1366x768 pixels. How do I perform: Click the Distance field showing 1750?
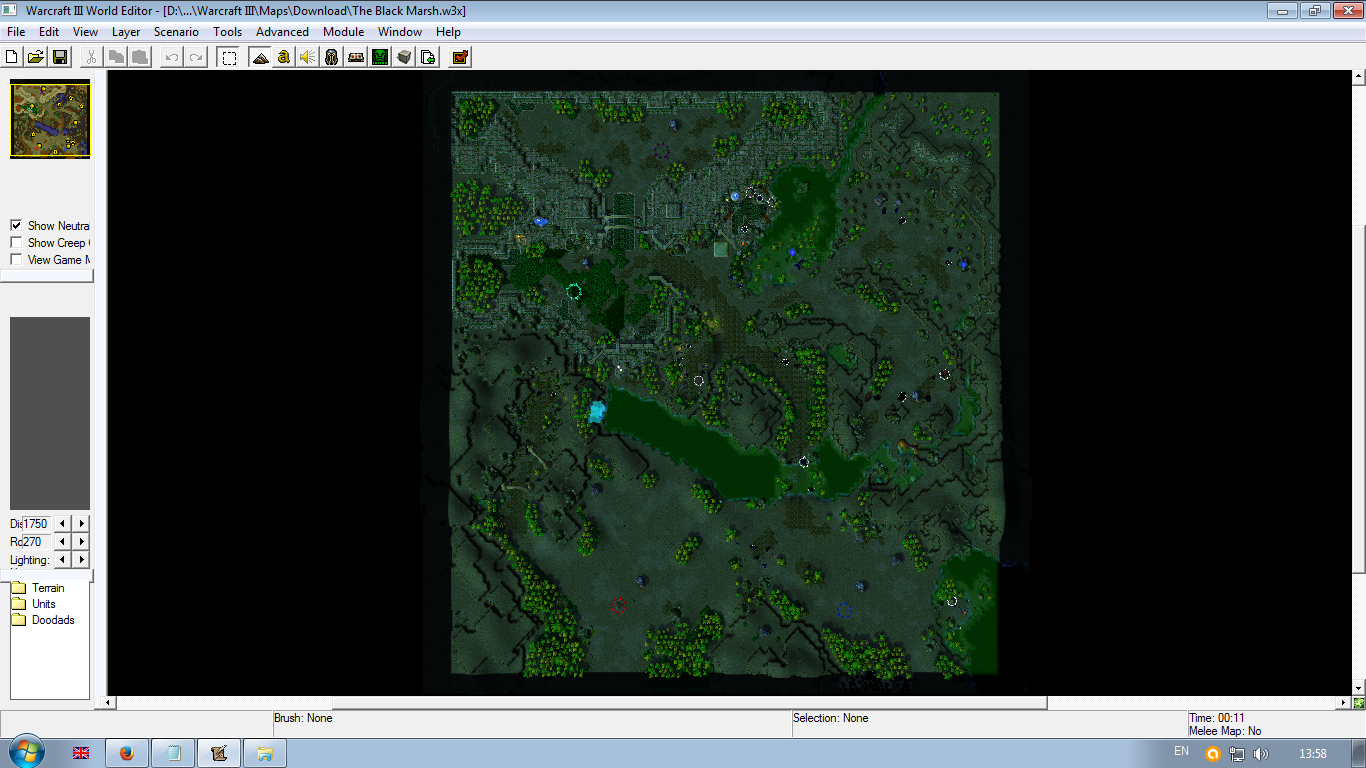[x=36, y=524]
